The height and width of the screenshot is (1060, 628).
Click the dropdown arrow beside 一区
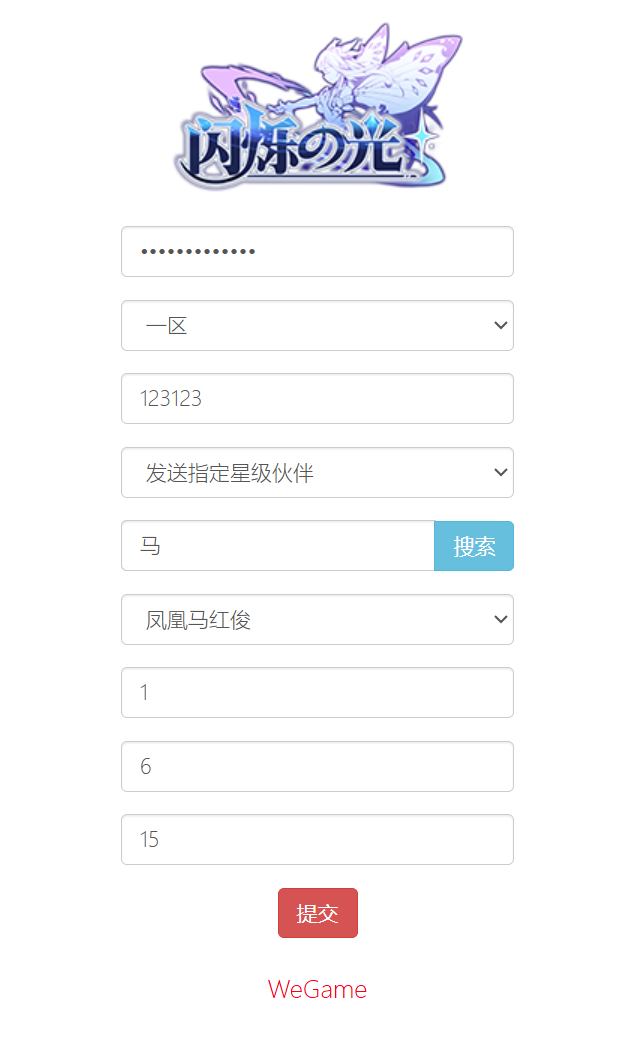[x=500, y=325]
